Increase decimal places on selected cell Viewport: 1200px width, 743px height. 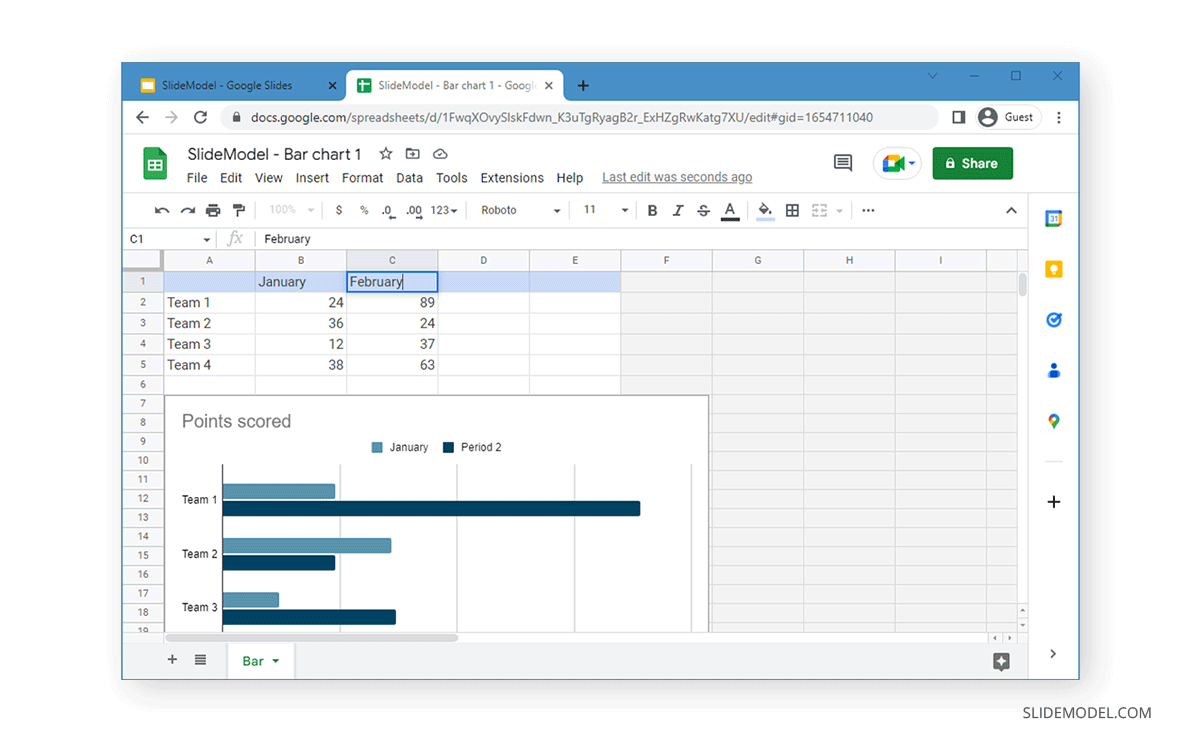click(411, 210)
